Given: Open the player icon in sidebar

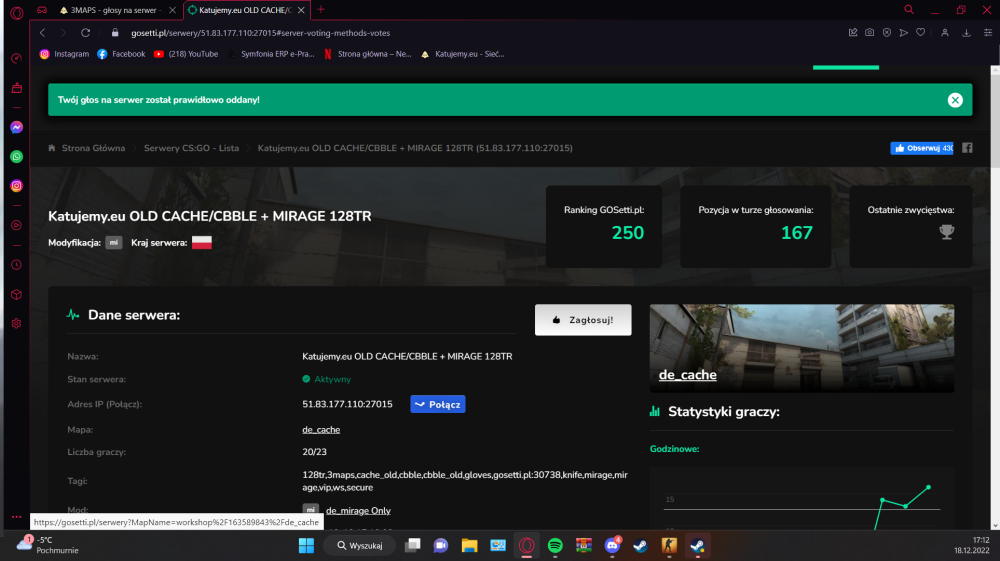Looking at the screenshot, I should 17,225.
